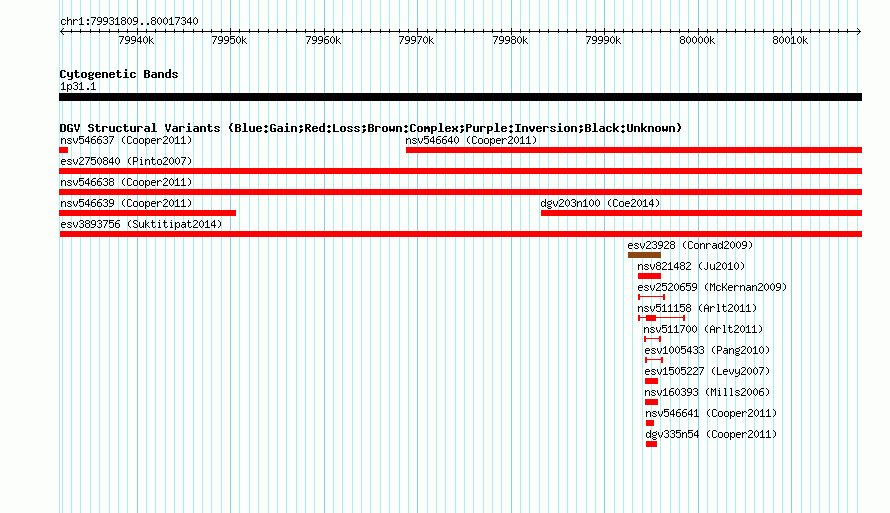890x513 pixels.
Task: Click the red bar under esv3893756
Action: pos(460,234)
